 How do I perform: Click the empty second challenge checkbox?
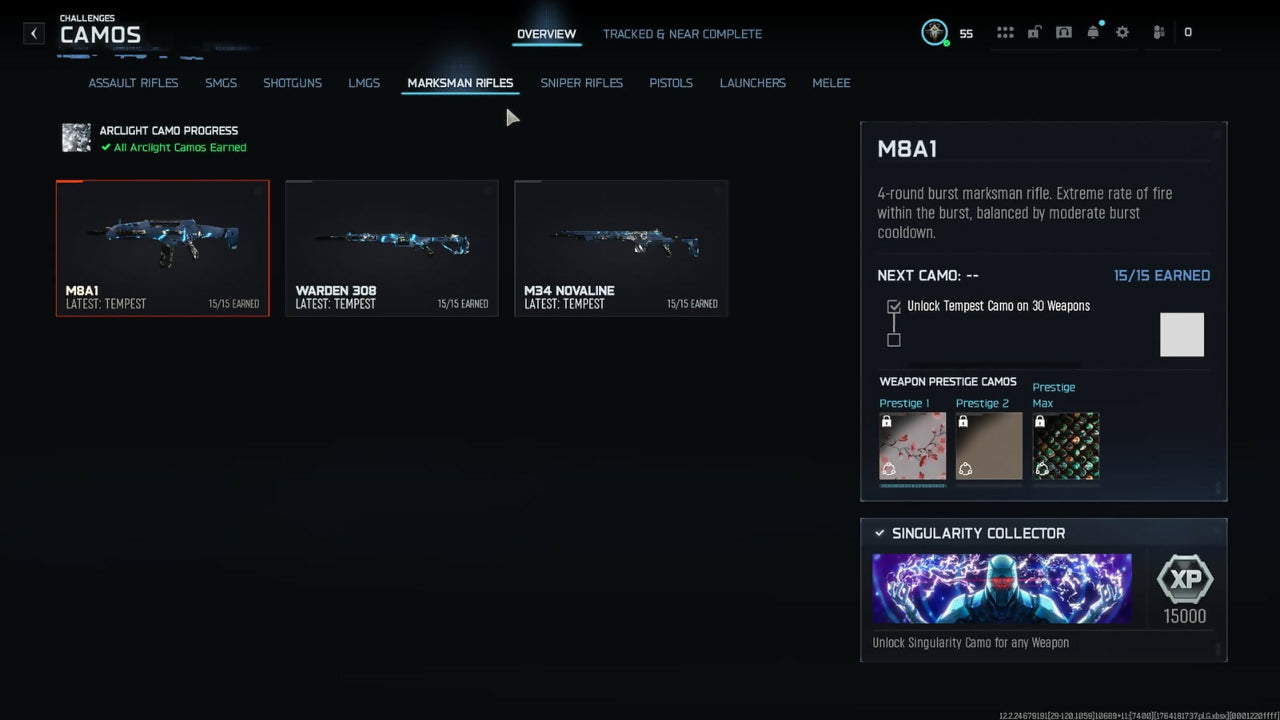(894, 340)
